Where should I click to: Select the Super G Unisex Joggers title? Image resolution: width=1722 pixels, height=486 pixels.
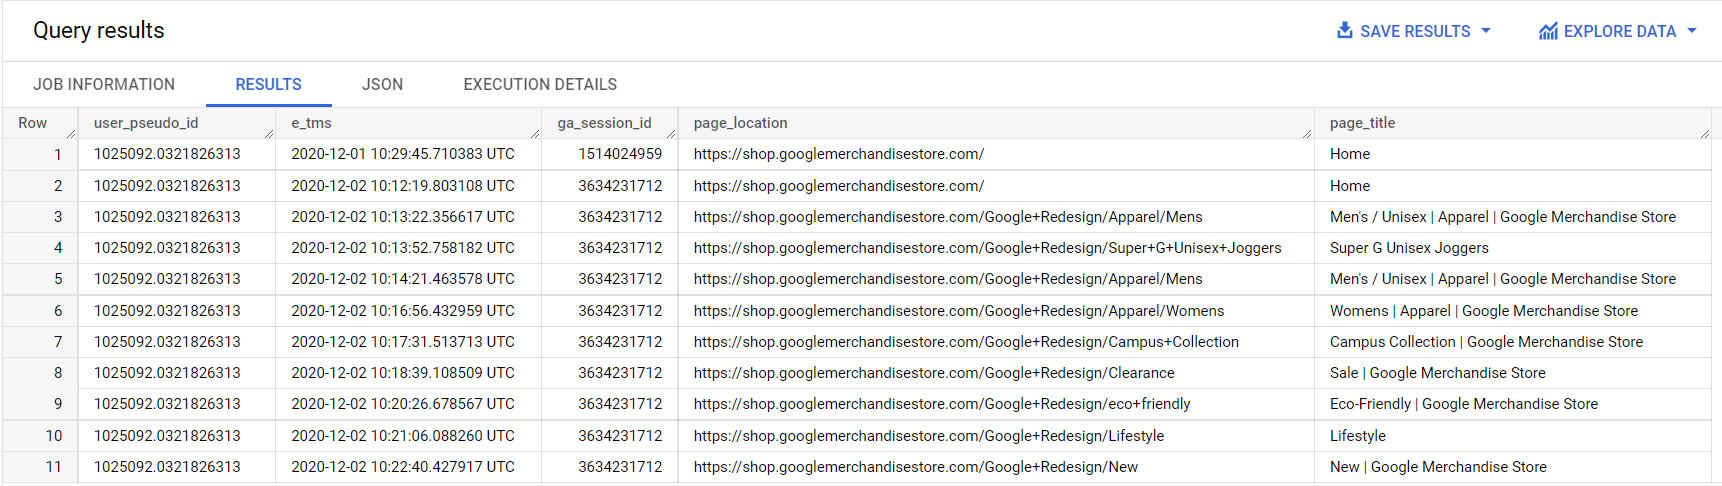click(1409, 248)
